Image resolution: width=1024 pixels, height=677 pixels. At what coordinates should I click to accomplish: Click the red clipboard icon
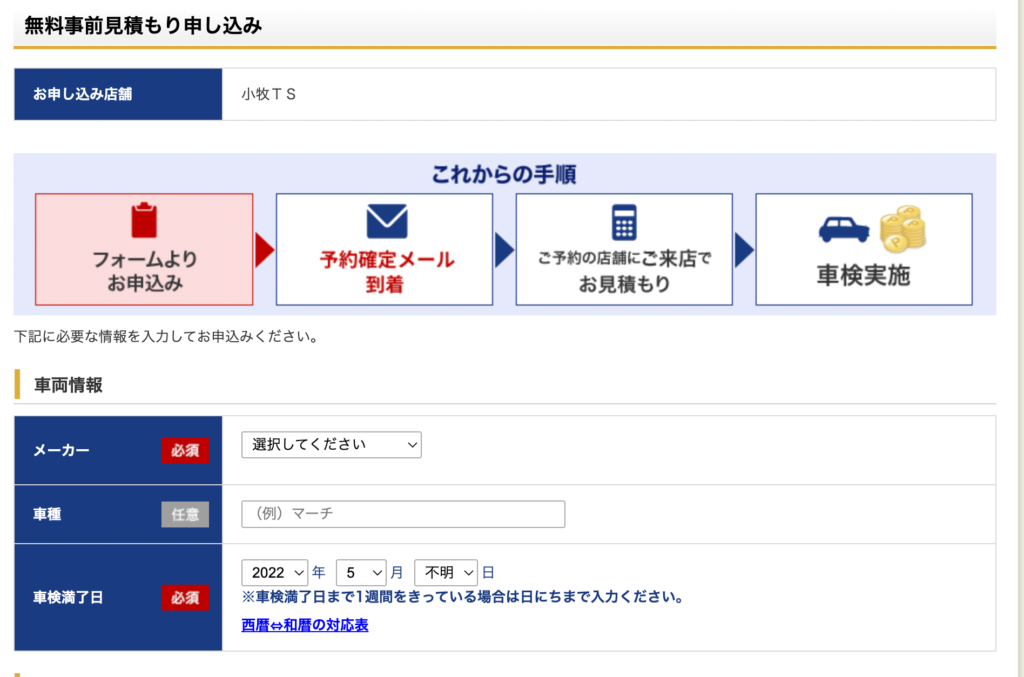[144, 221]
